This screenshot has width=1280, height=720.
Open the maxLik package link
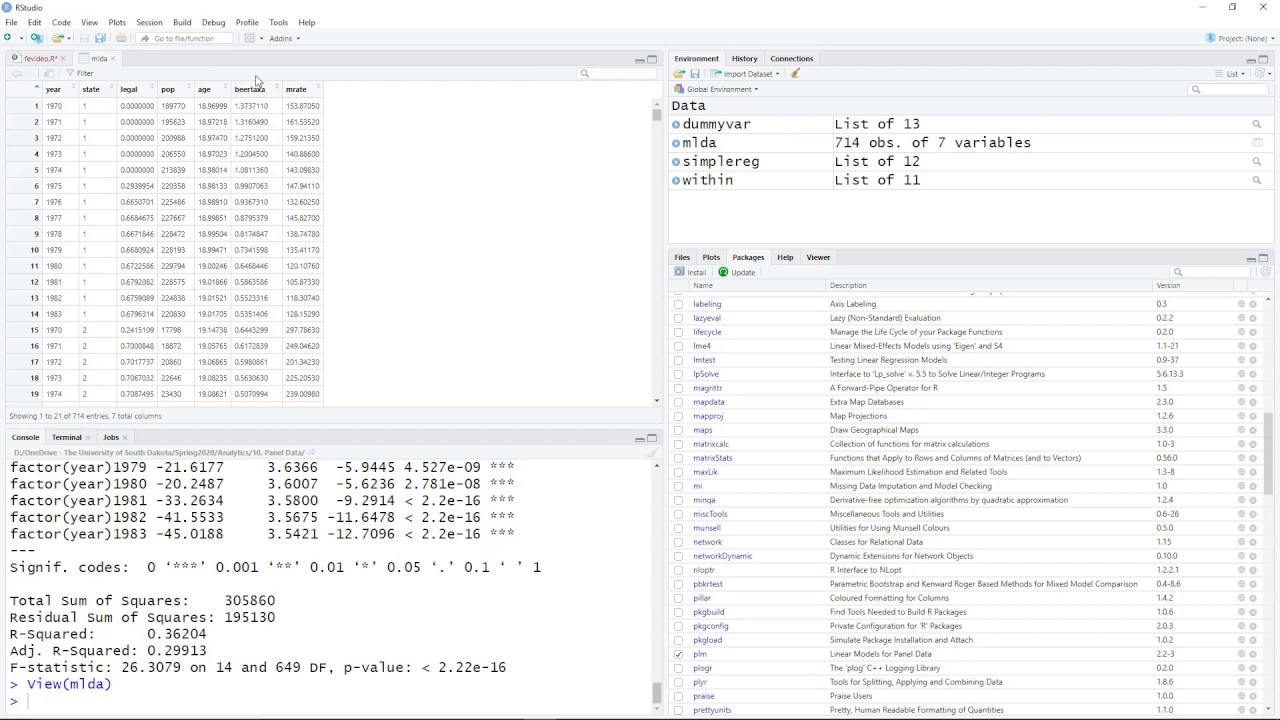[x=705, y=472]
